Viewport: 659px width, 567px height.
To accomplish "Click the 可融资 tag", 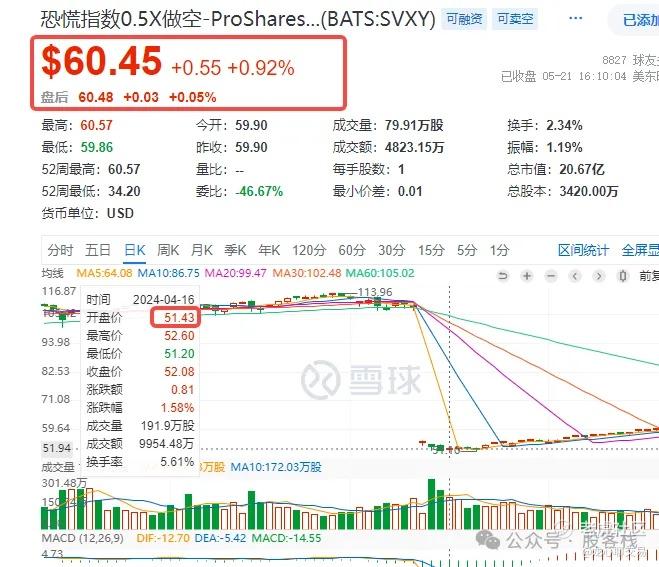I will 464,19.
